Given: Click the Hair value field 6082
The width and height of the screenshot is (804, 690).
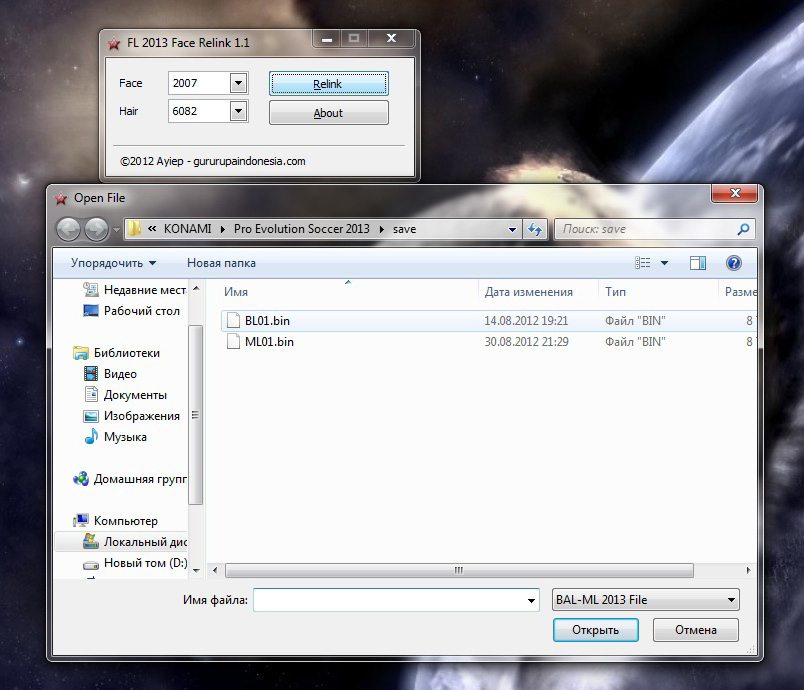Looking at the screenshot, I should (x=199, y=111).
